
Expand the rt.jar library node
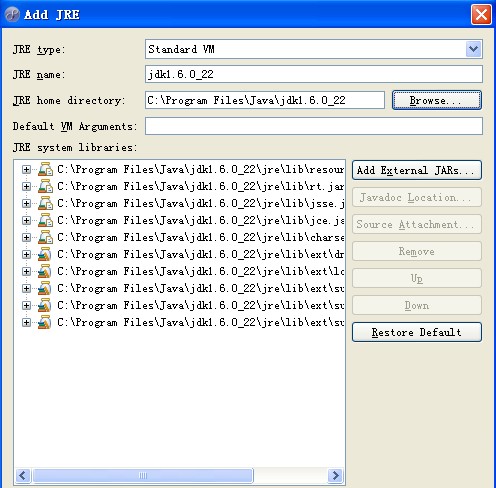click(26, 187)
